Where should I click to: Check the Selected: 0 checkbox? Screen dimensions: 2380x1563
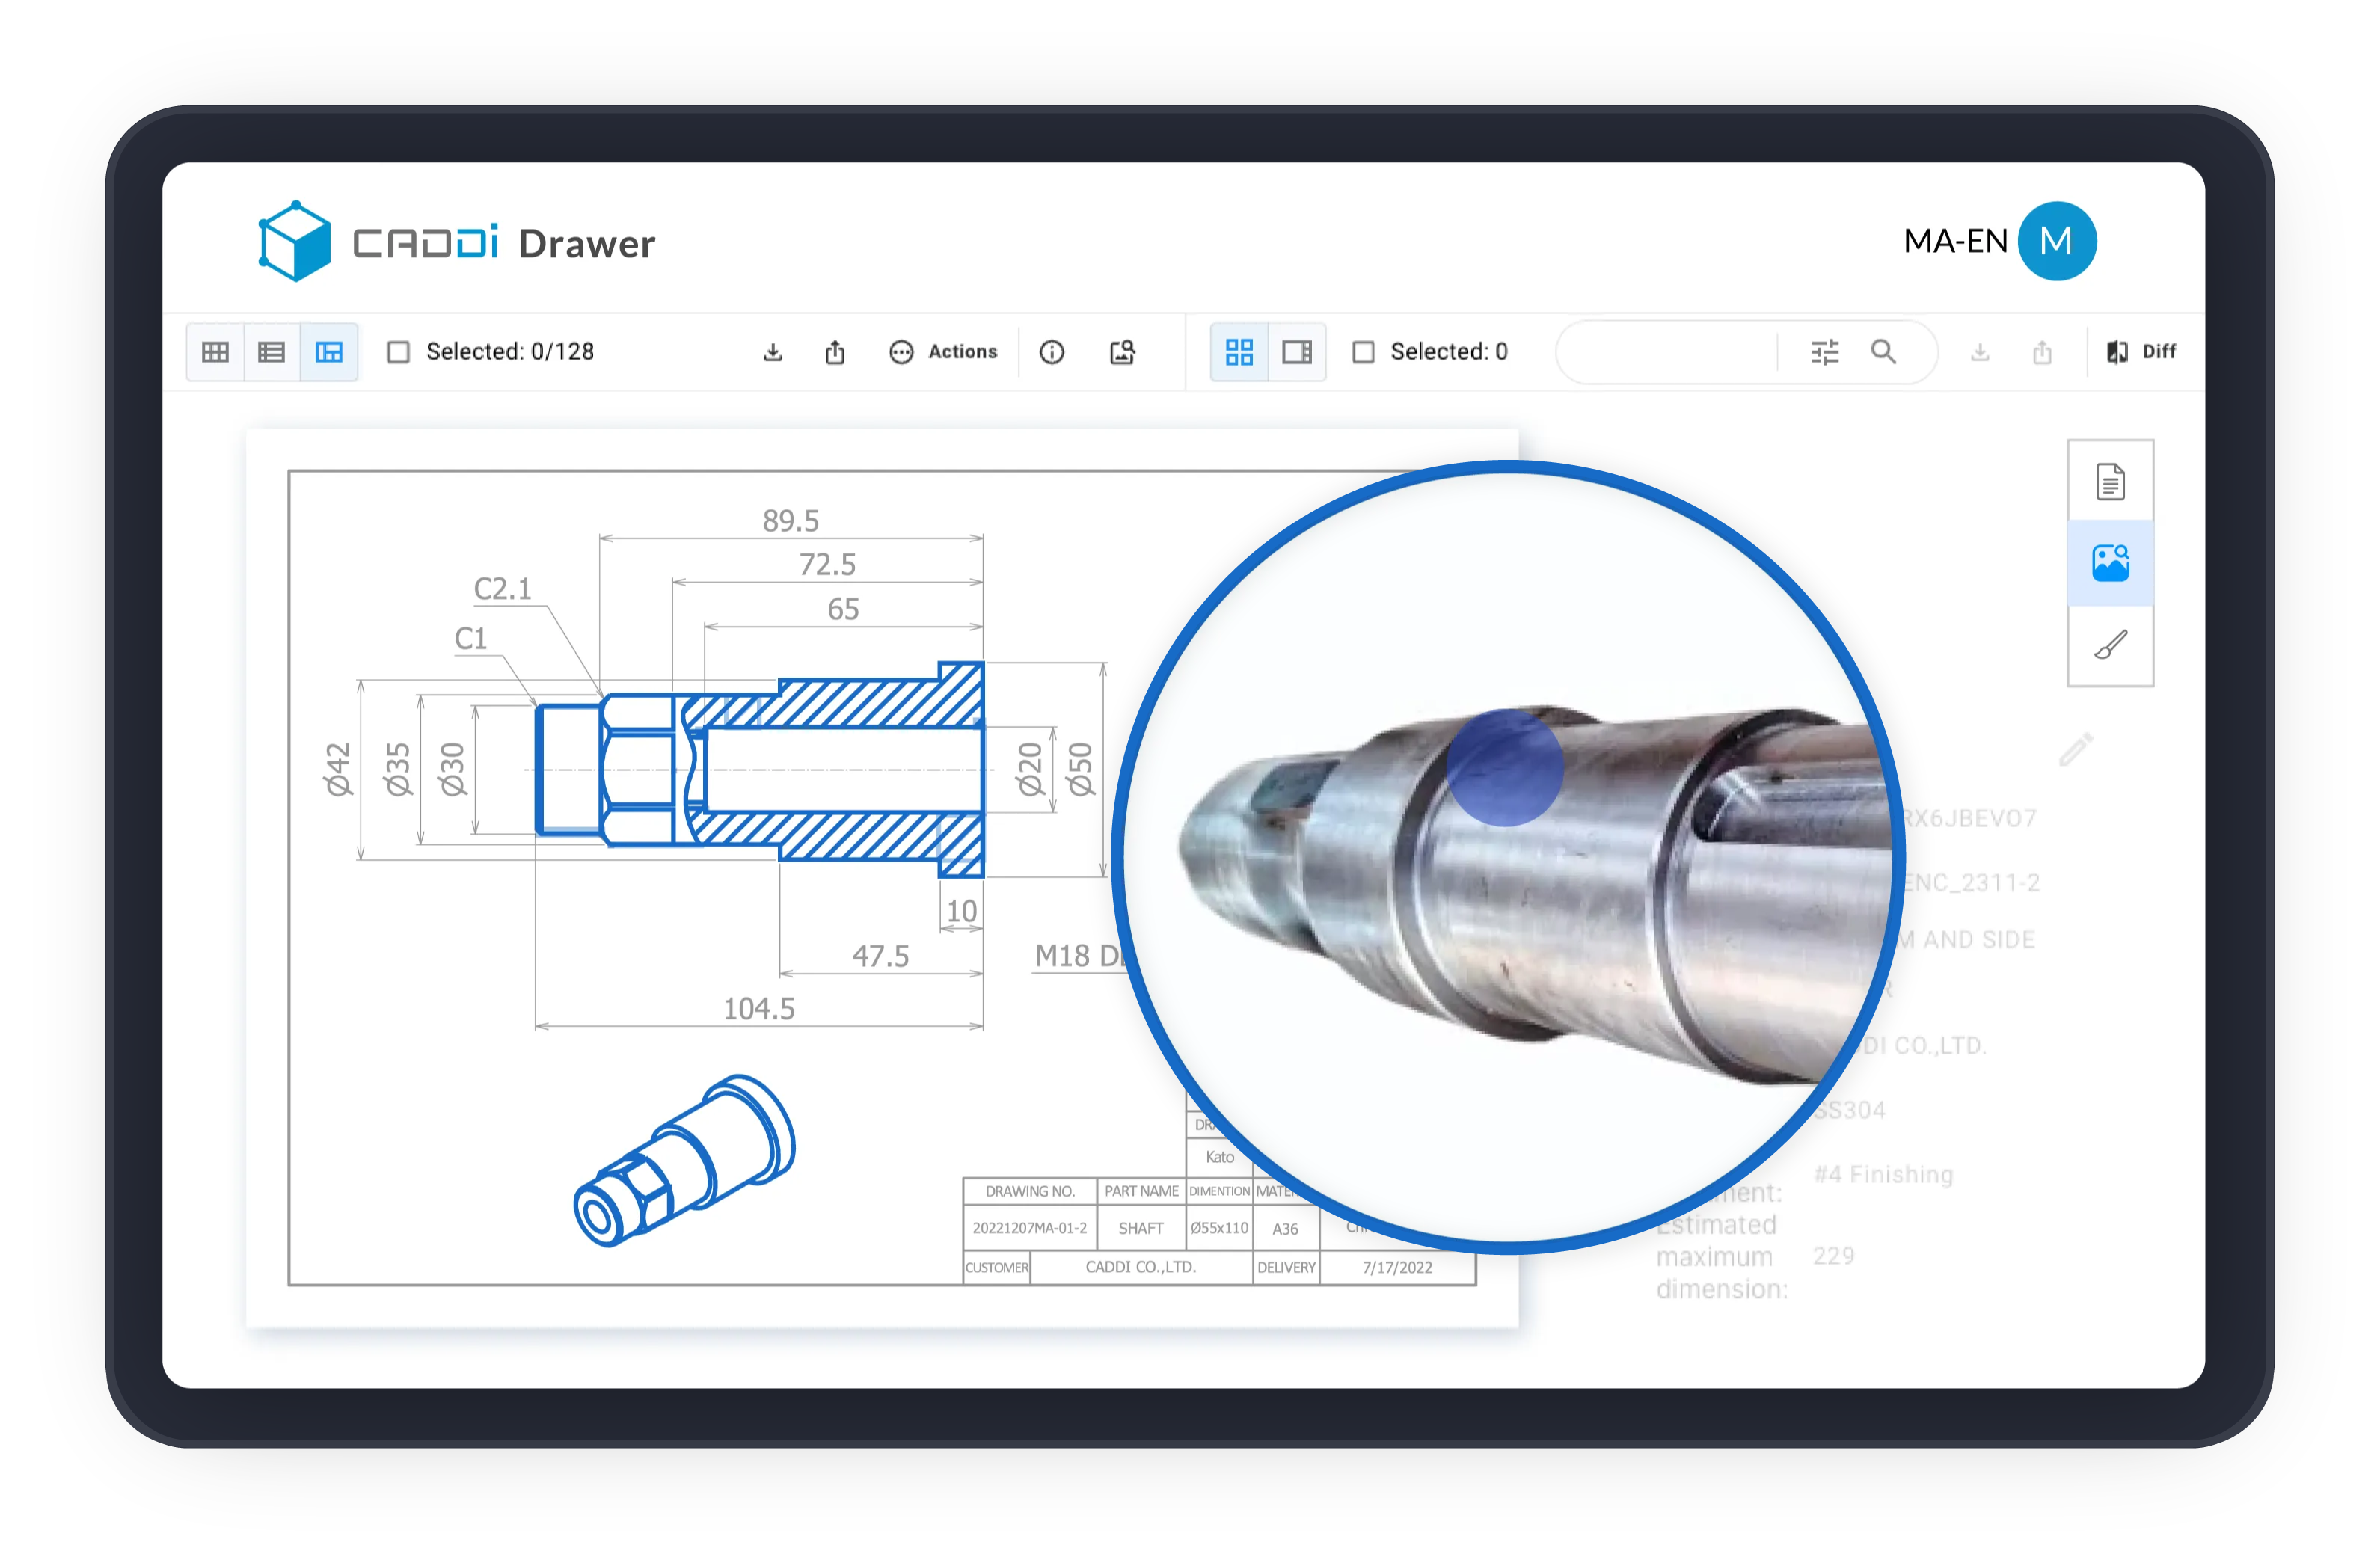(1363, 352)
